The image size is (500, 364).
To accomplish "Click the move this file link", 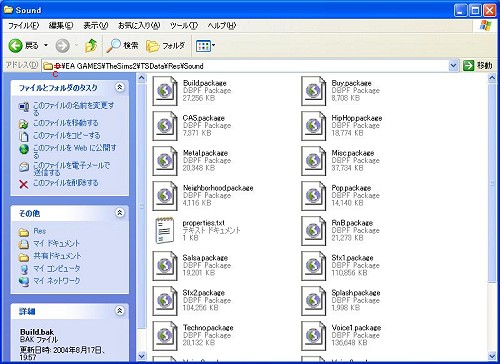I will pos(66,123).
